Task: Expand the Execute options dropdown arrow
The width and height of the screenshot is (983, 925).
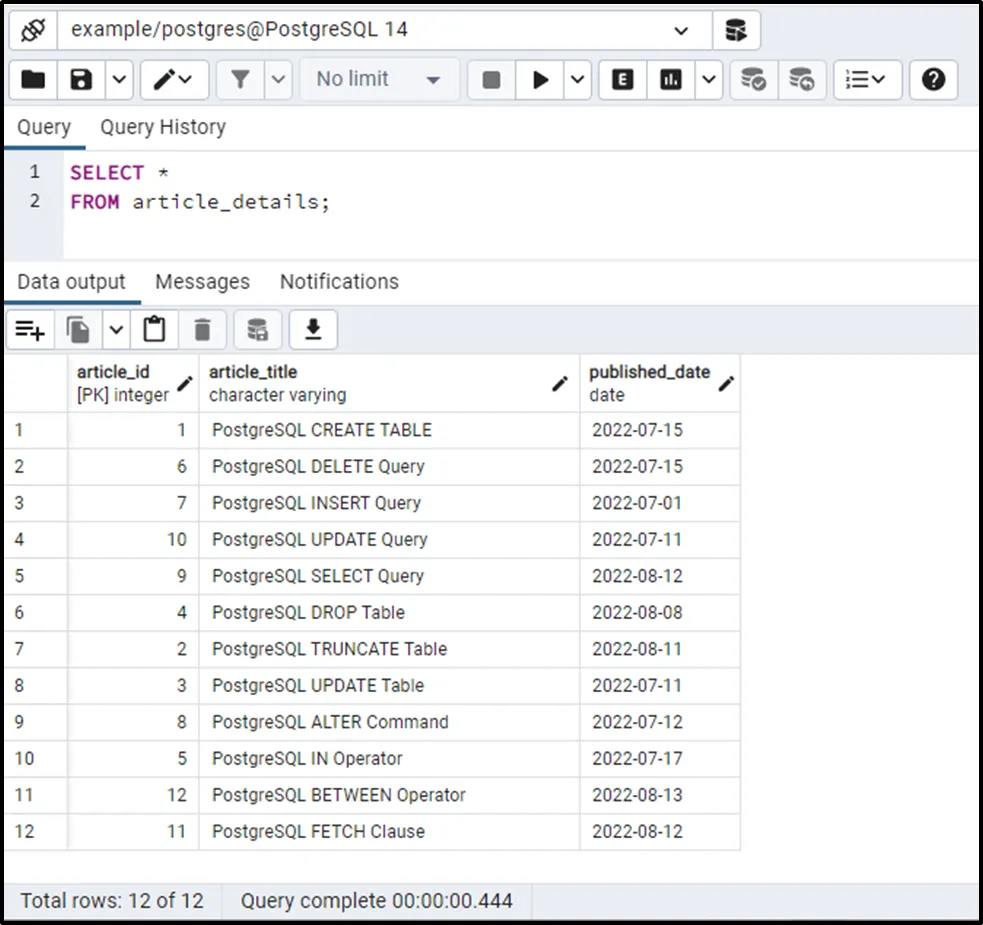Action: point(578,80)
